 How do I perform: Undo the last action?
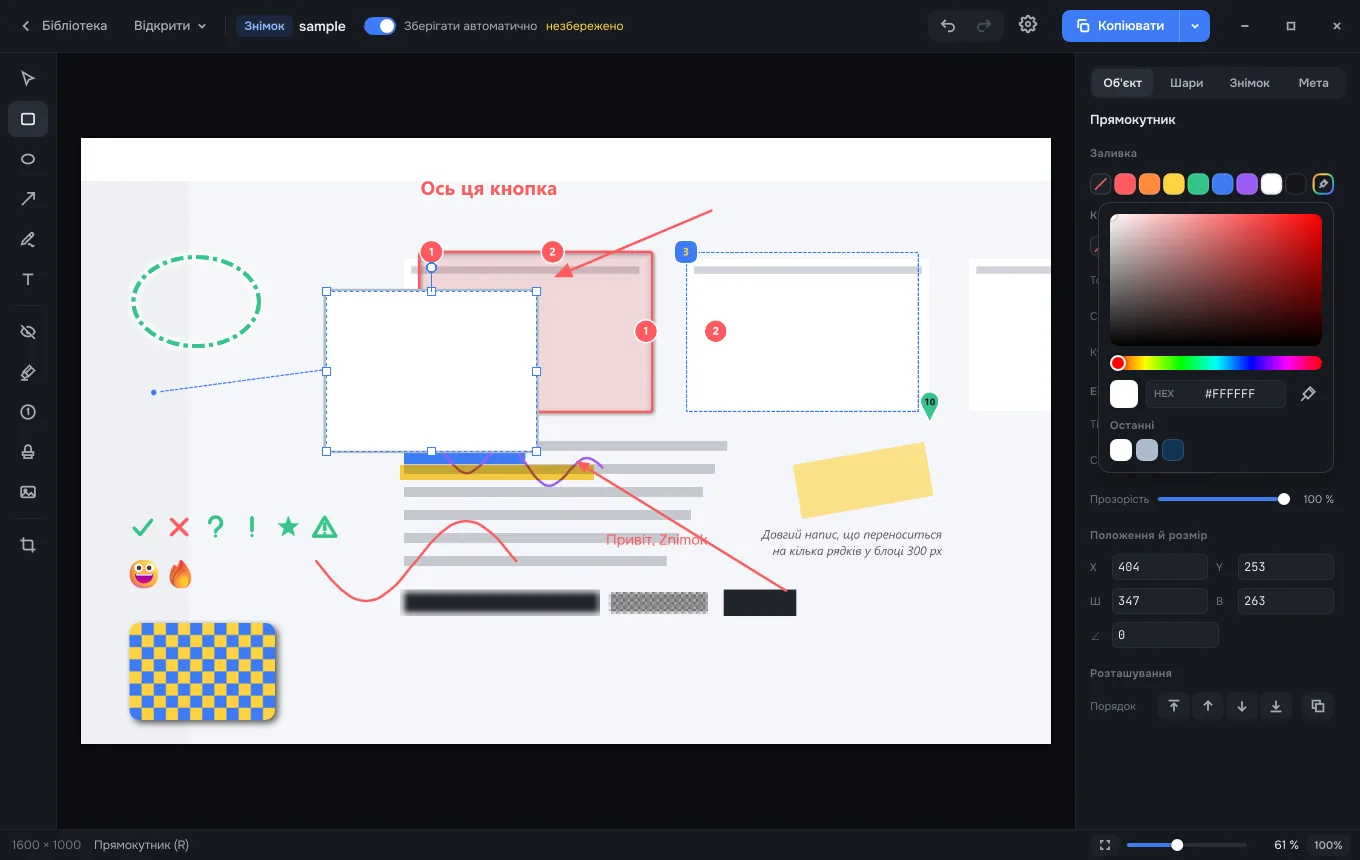click(948, 26)
